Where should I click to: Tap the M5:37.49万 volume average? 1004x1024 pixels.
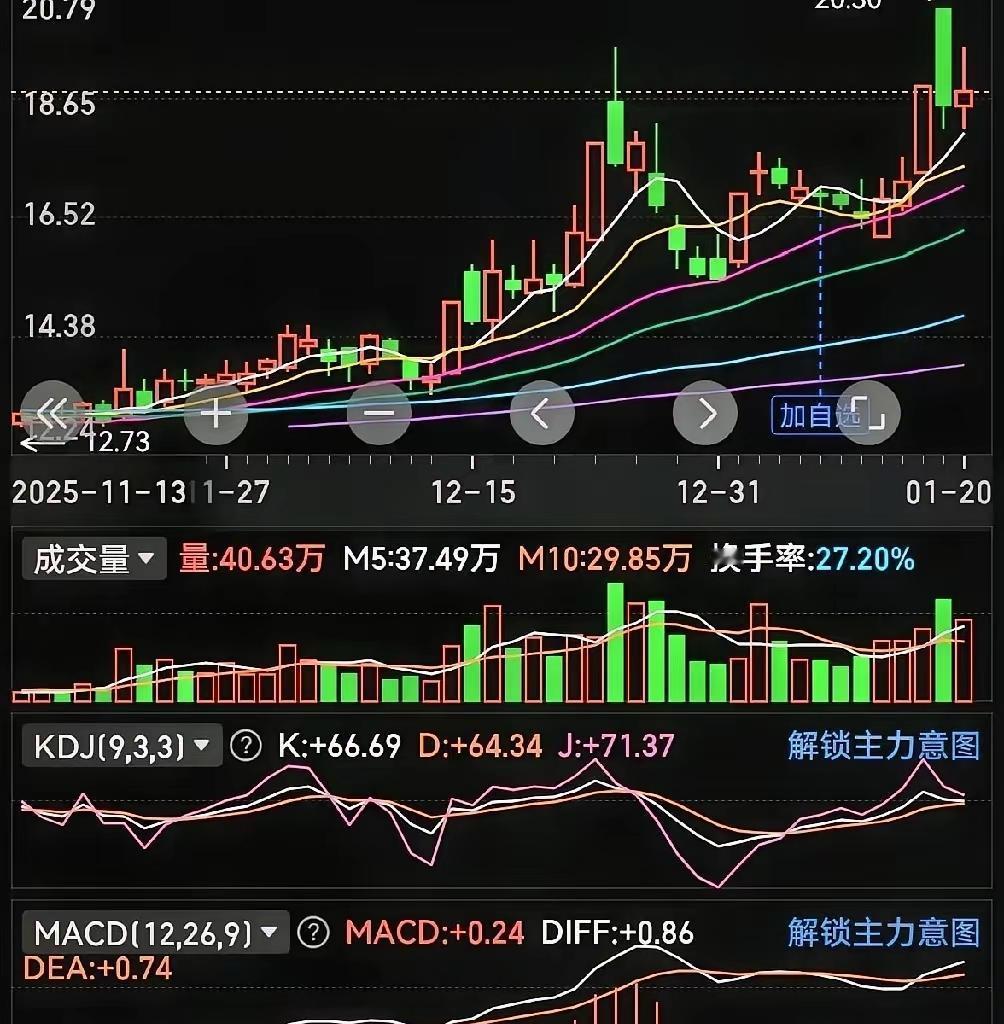pos(421,560)
